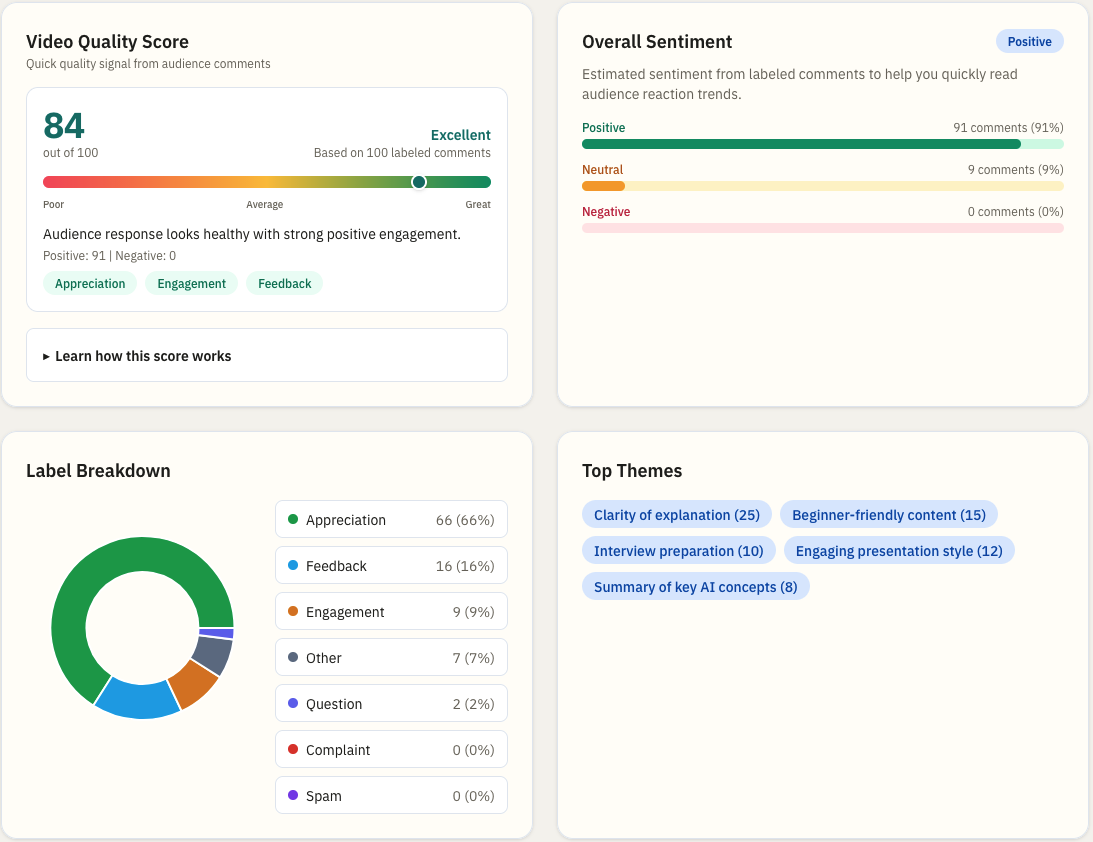Viewport: 1093px width, 842px height.
Task: Click the purple Question dot icon
Action: [293, 703]
